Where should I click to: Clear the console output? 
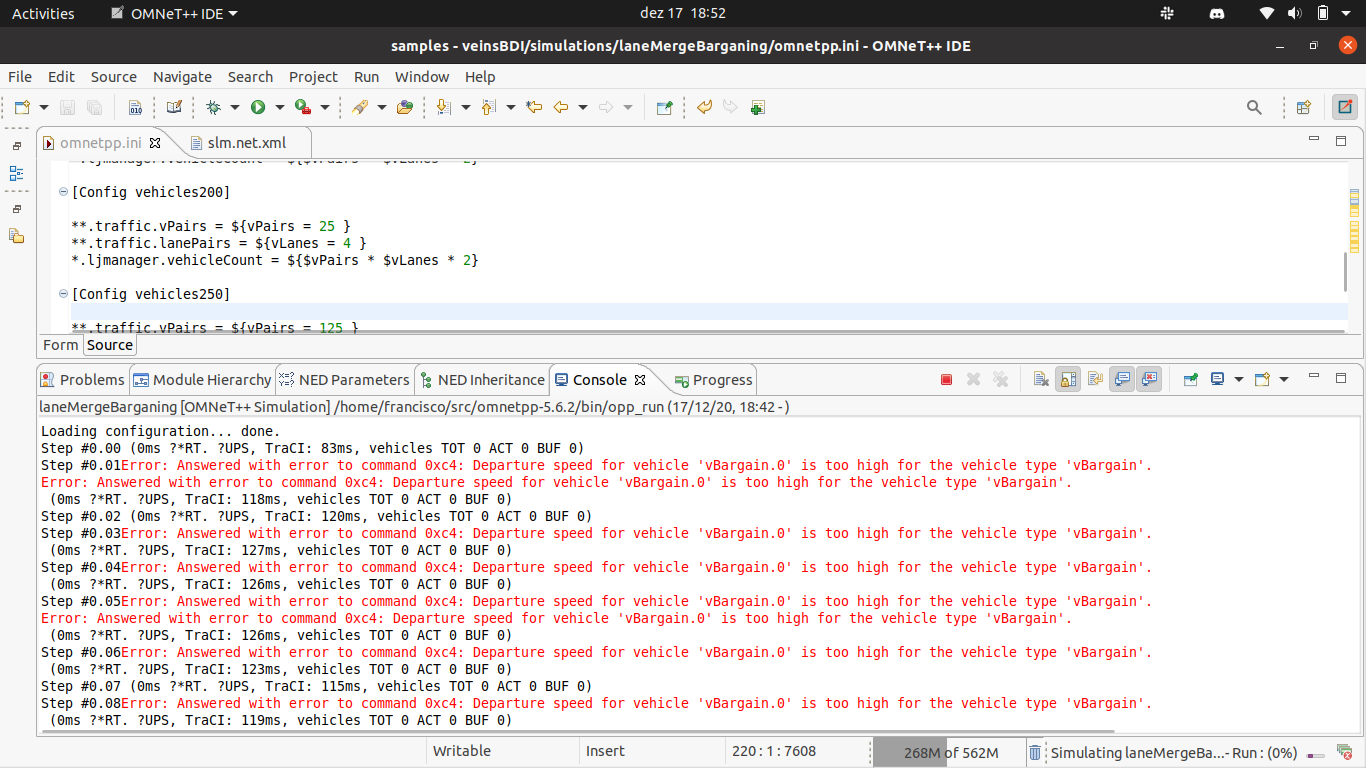(1041, 380)
